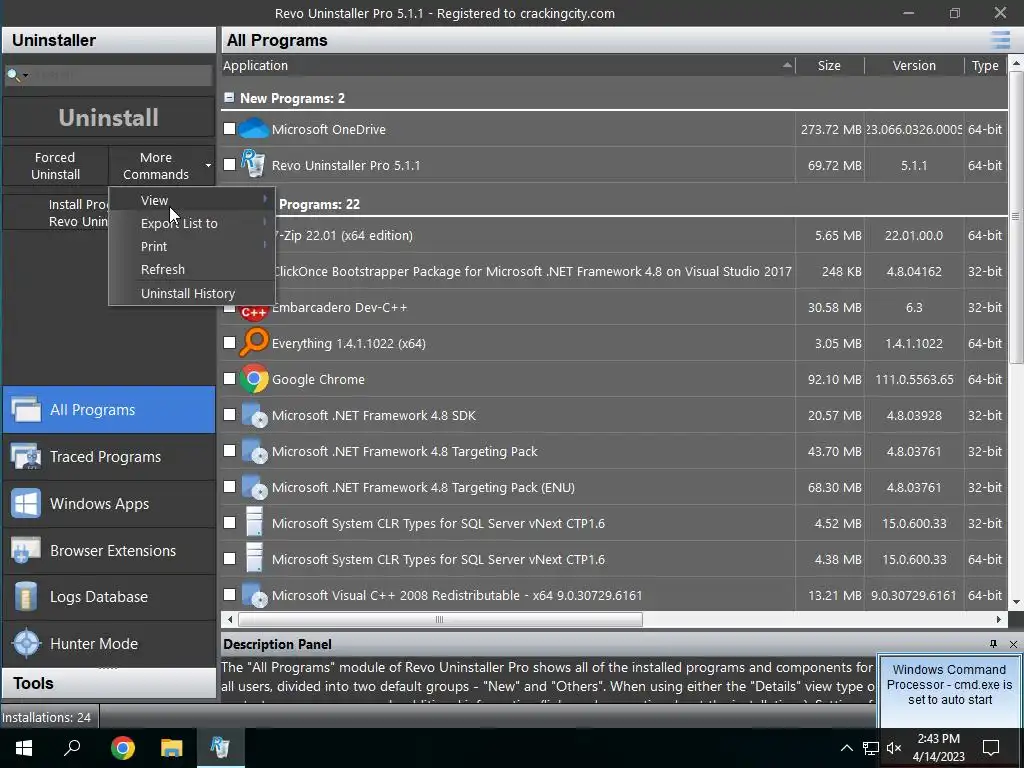Open the Logs Database module icon
The height and width of the screenshot is (768, 1024).
coord(26,597)
